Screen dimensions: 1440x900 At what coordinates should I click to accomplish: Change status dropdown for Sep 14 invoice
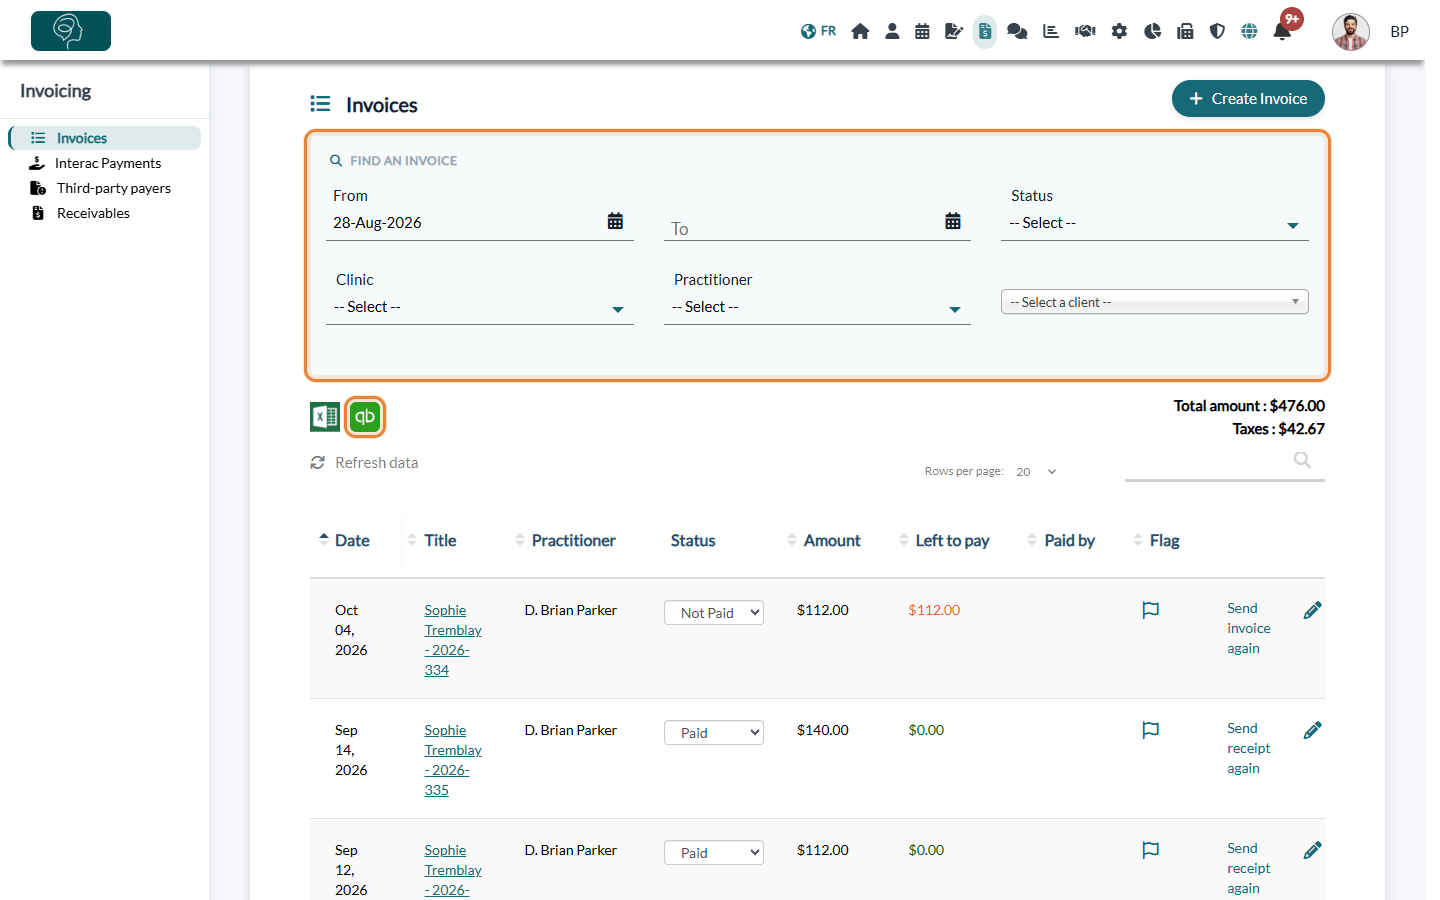[x=714, y=733]
